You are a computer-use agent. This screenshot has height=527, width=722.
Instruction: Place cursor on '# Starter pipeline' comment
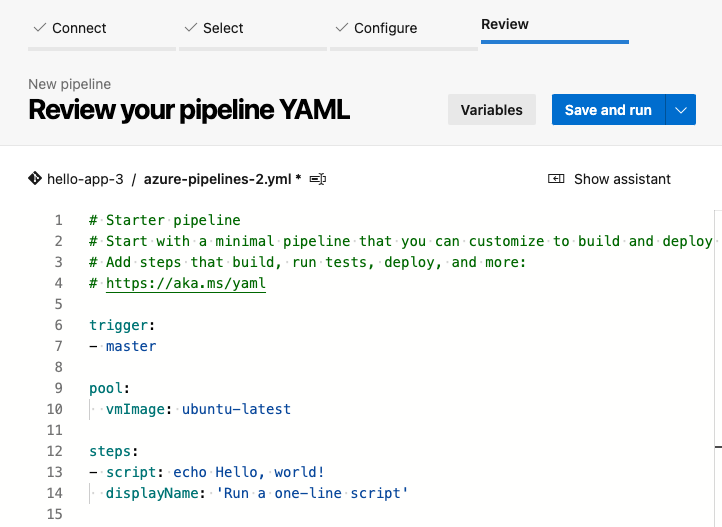pos(165,220)
